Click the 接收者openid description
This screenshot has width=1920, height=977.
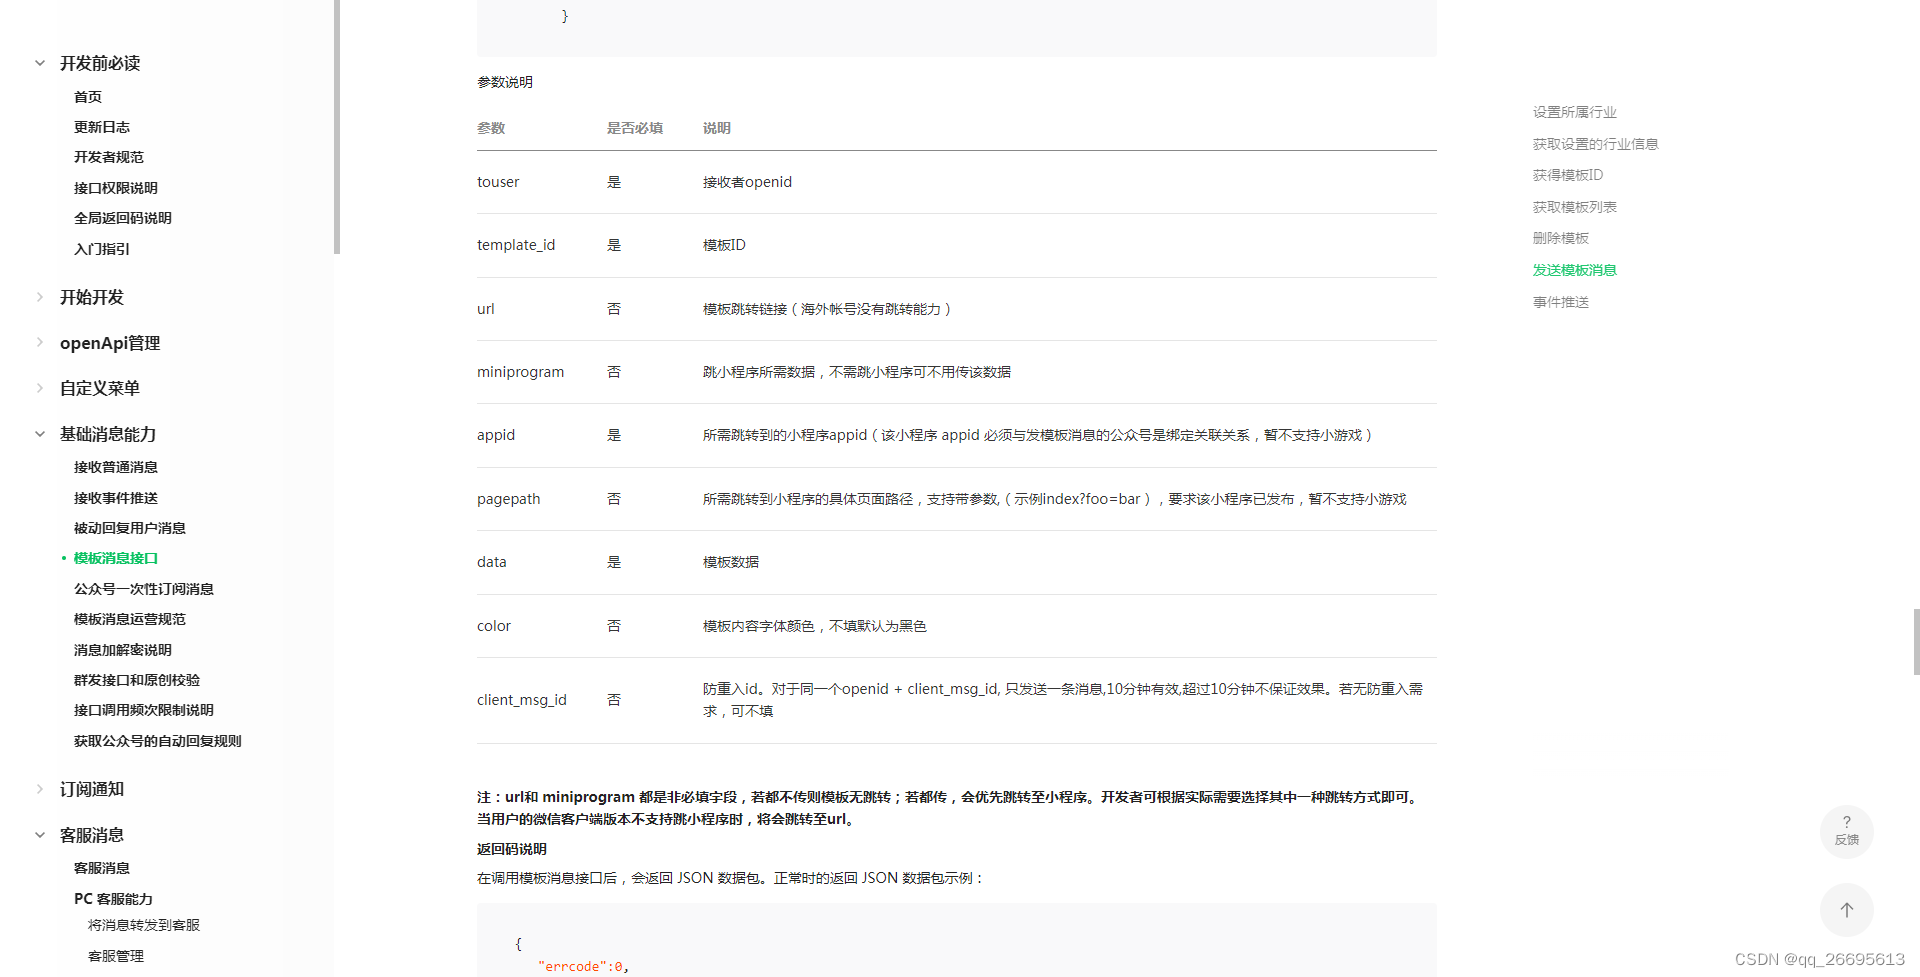click(x=747, y=182)
